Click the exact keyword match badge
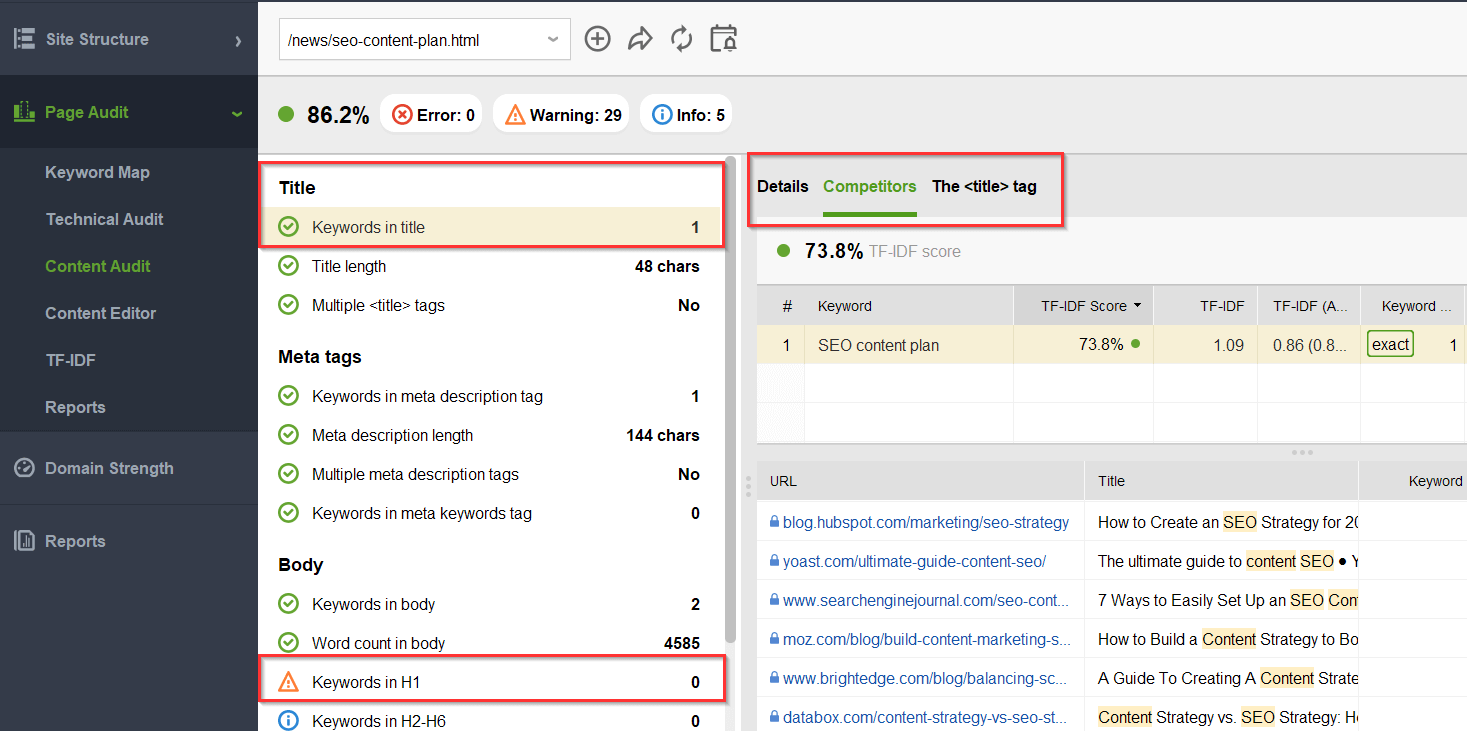 pyautogui.click(x=1390, y=345)
